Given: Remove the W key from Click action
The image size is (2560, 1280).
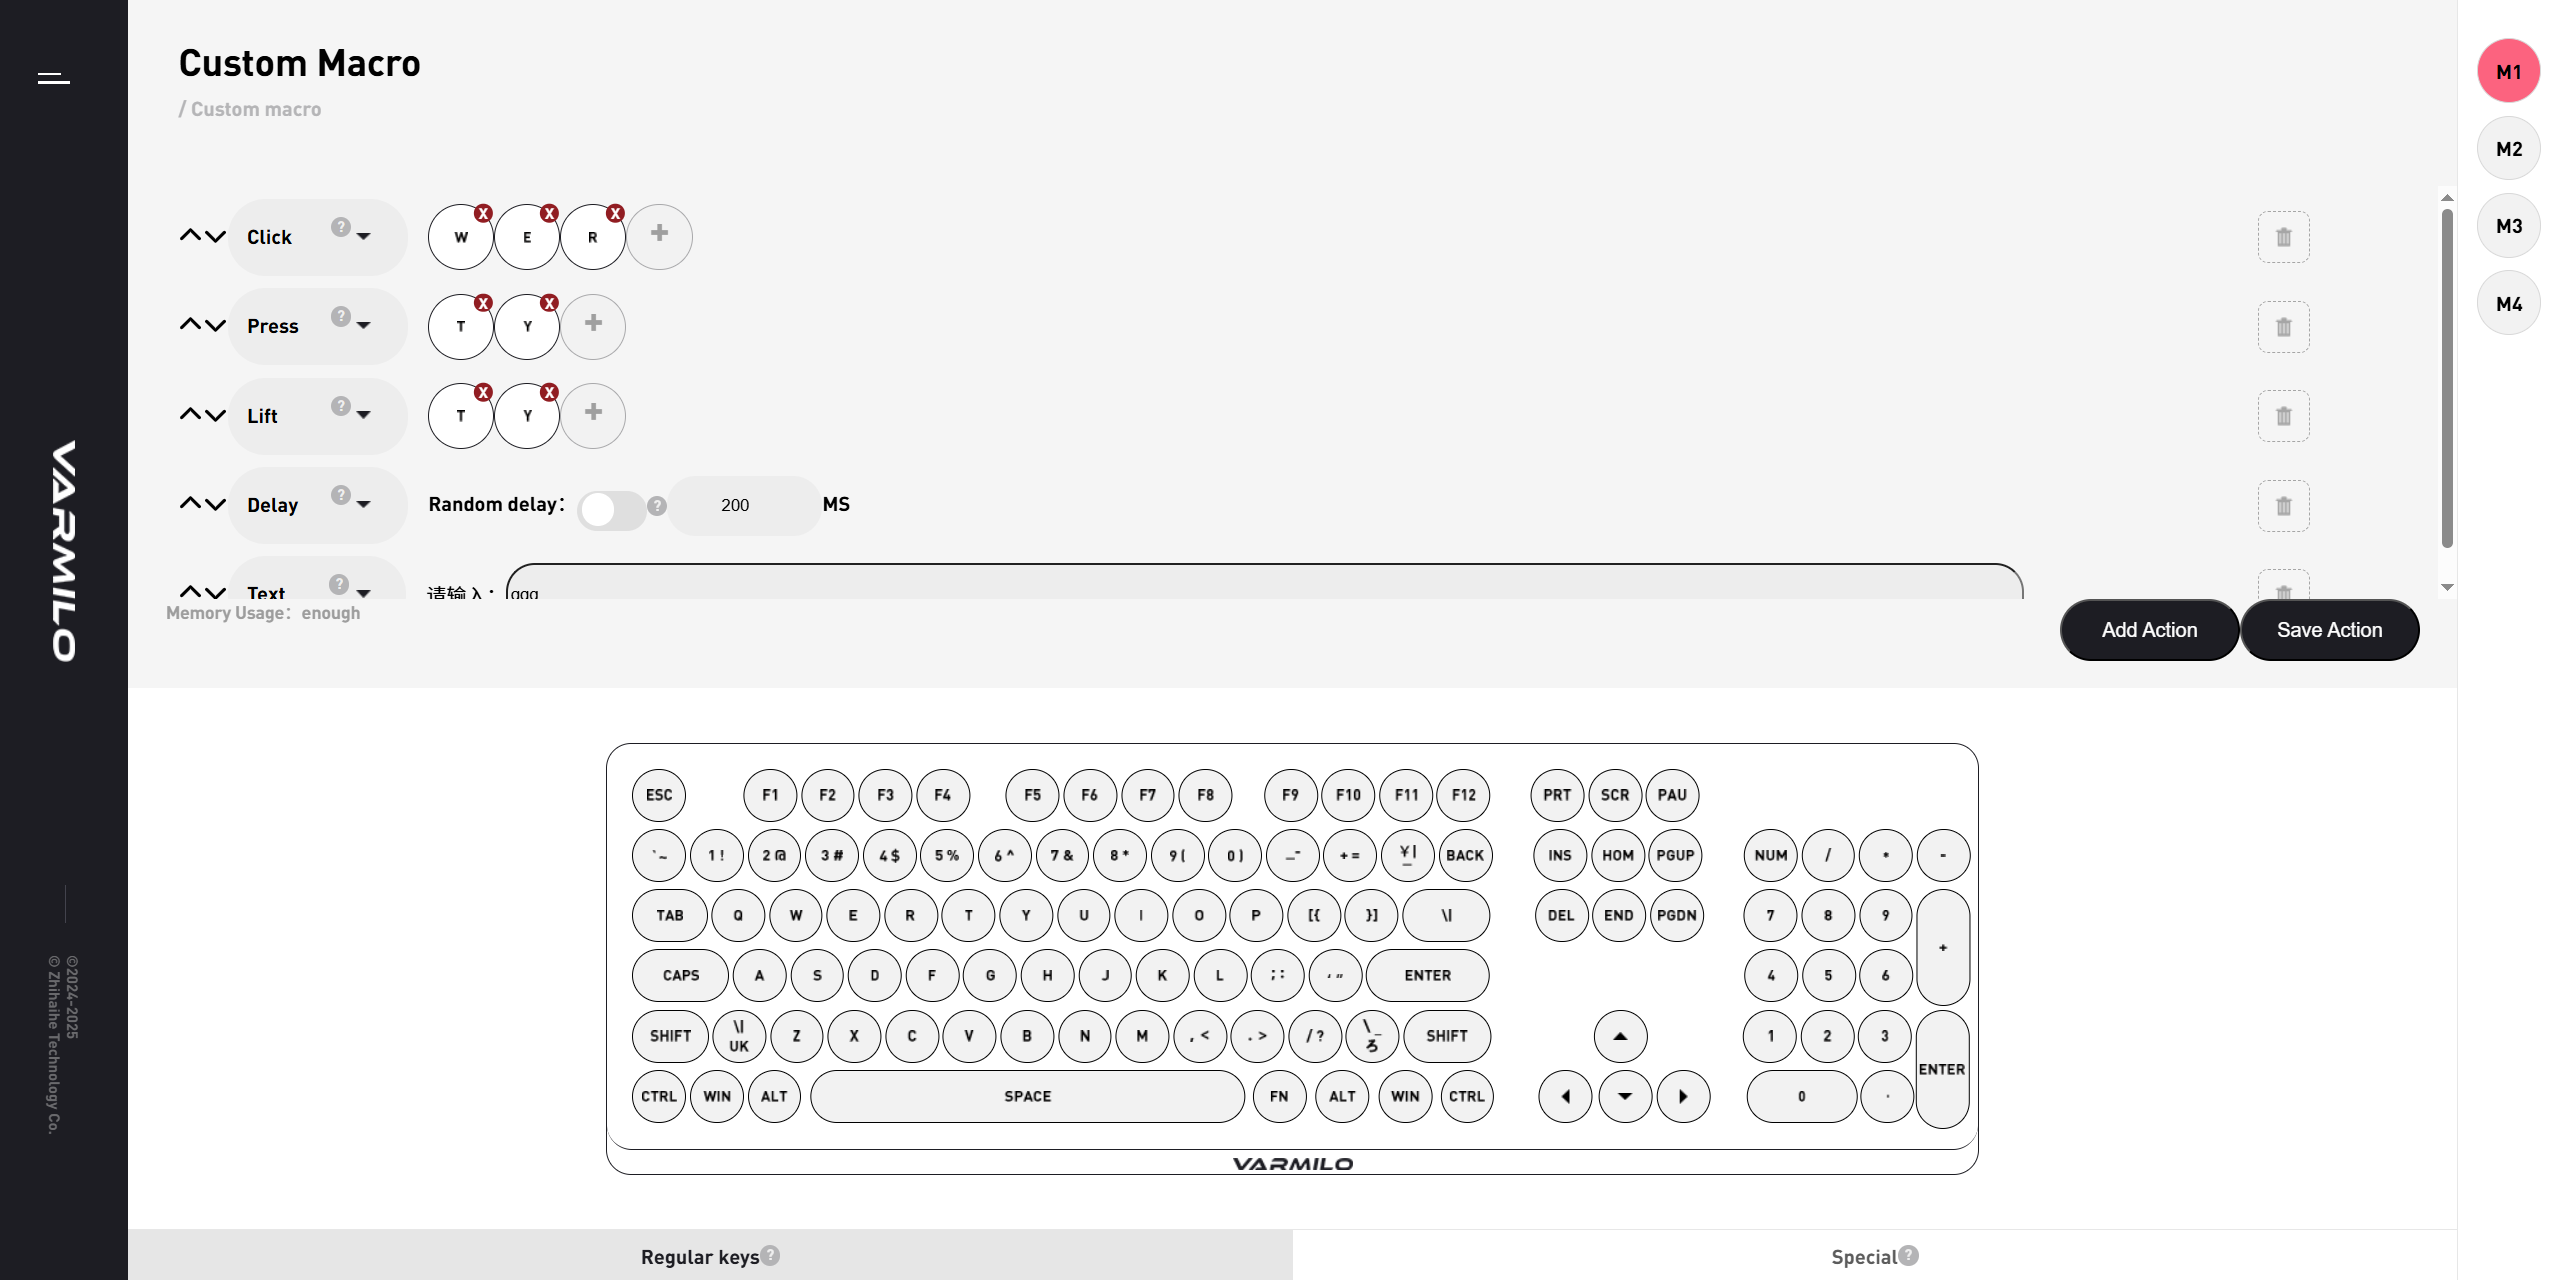Looking at the screenshot, I should [x=483, y=213].
